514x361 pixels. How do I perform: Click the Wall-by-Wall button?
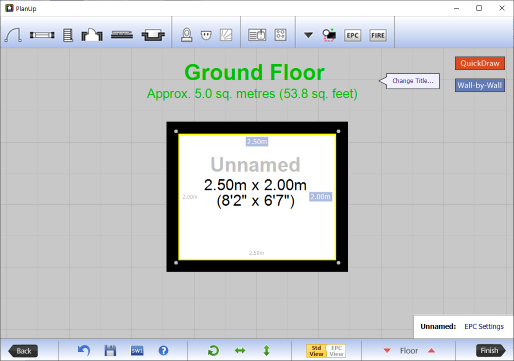(480, 85)
